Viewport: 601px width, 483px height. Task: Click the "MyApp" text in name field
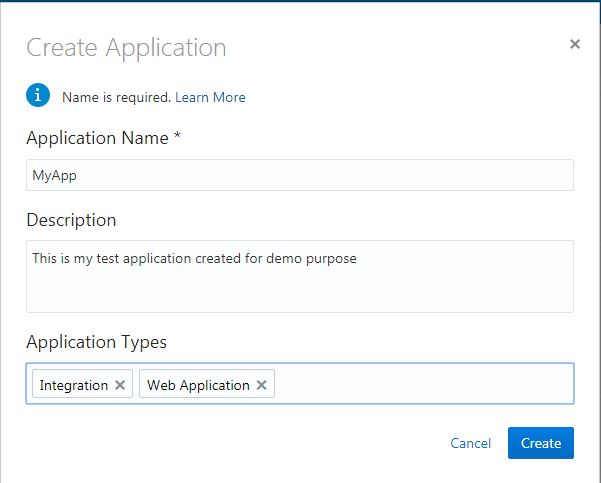tap(54, 175)
